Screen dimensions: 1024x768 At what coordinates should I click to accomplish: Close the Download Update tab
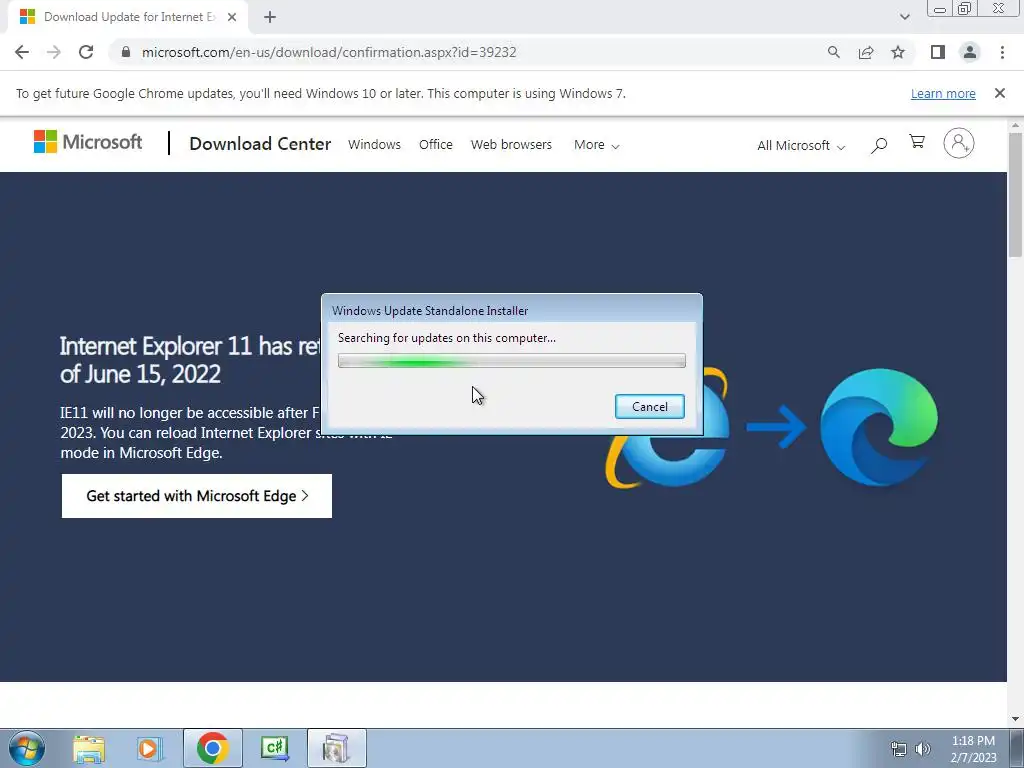[232, 17]
